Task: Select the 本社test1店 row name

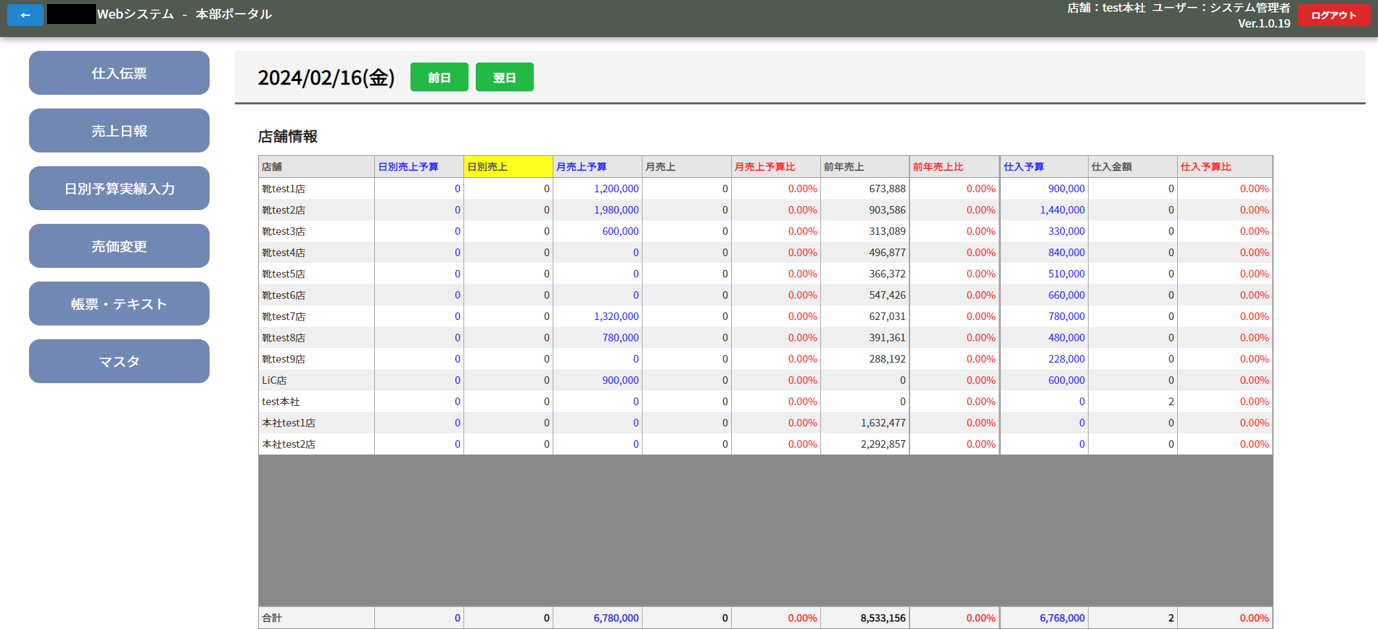Action: (289, 423)
